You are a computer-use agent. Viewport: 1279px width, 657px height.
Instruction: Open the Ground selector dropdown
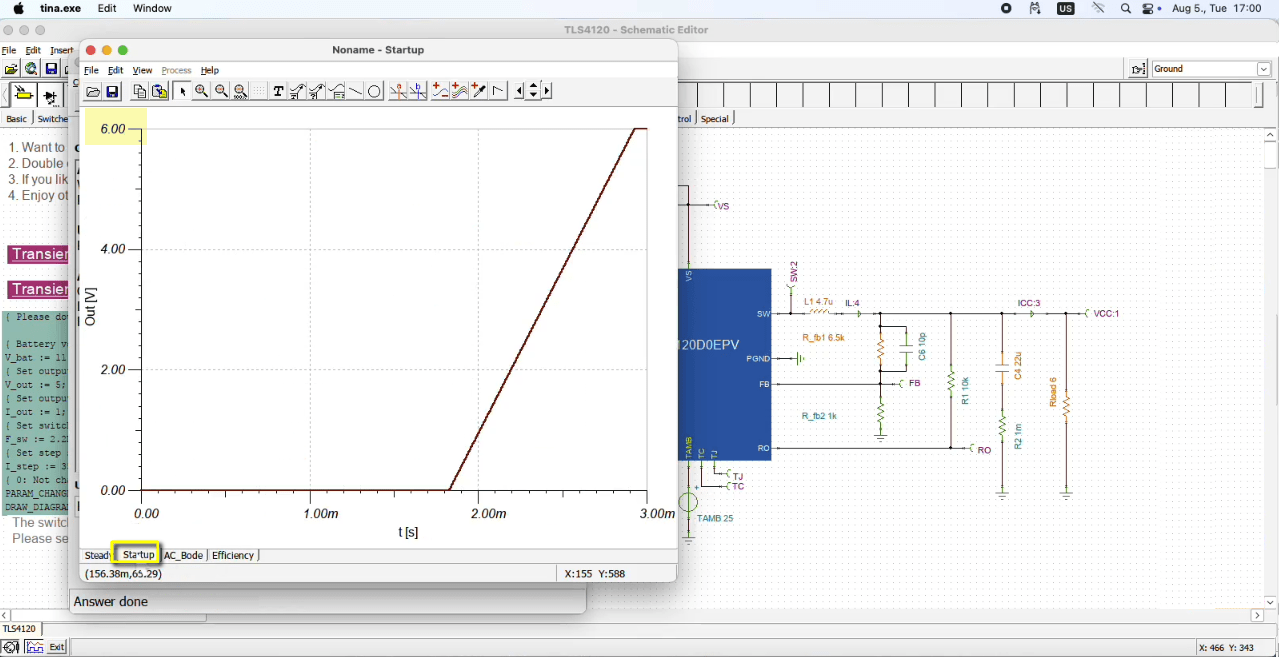(1263, 69)
